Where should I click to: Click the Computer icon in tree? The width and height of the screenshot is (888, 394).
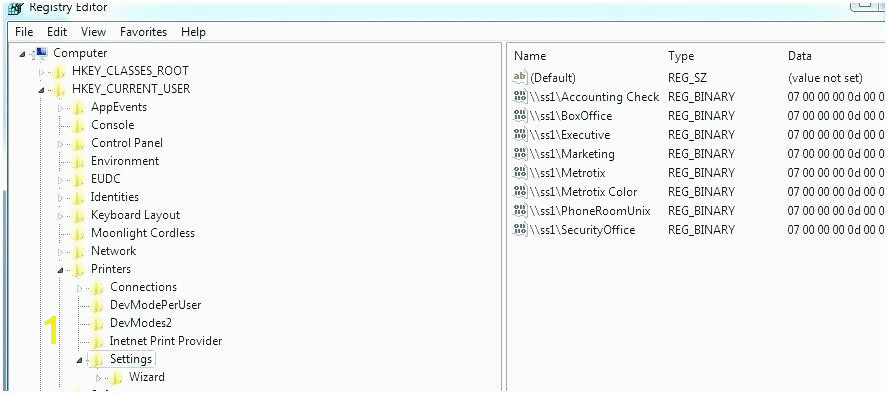coord(41,53)
